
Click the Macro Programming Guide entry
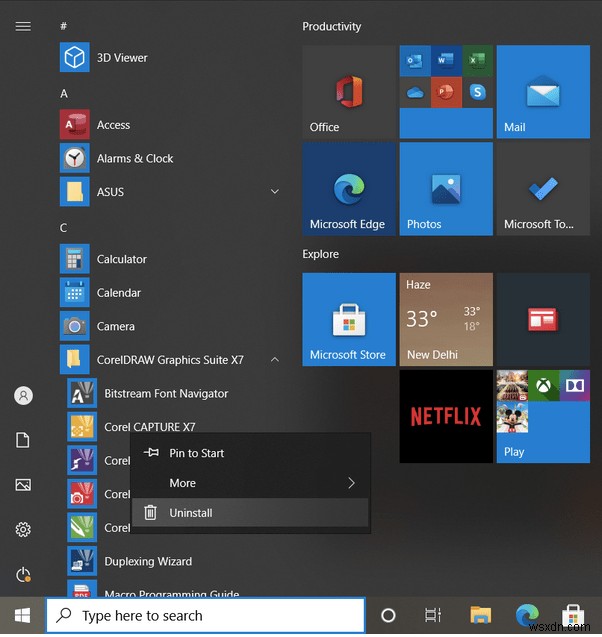(171, 594)
